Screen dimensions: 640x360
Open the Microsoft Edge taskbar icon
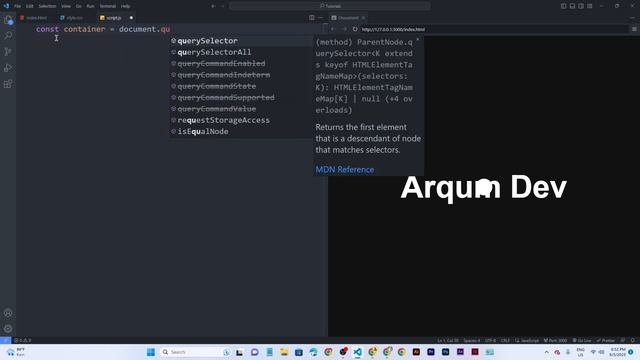[313, 352]
